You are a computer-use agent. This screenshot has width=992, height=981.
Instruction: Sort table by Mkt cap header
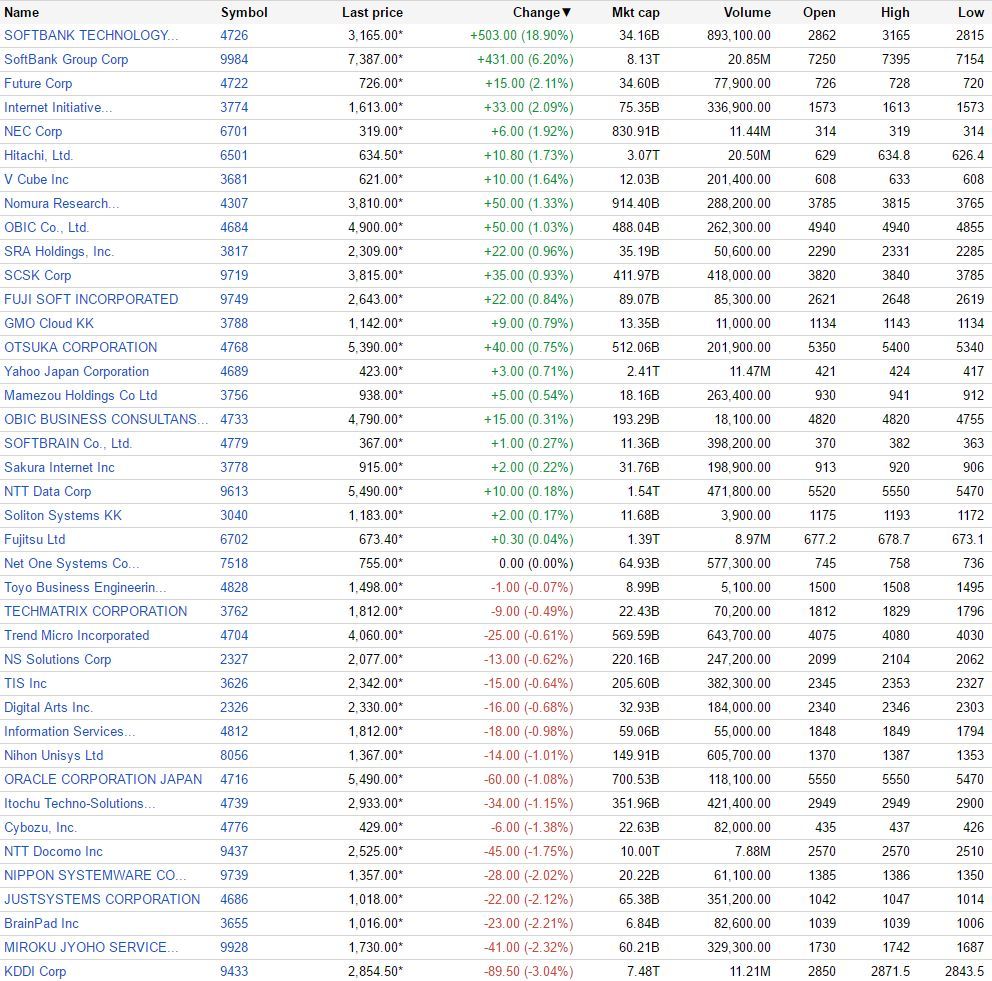(x=636, y=13)
